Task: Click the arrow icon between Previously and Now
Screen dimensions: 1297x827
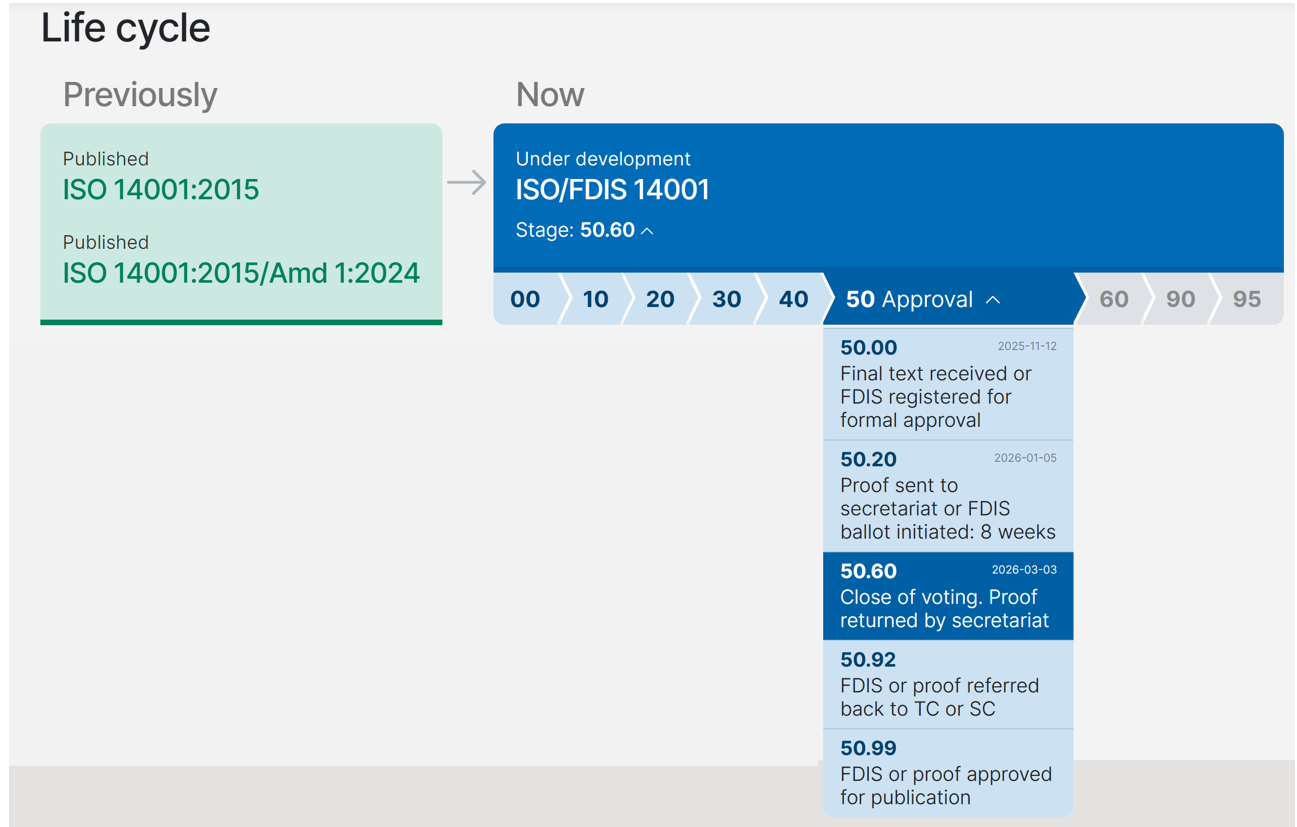Action: coord(466,183)
